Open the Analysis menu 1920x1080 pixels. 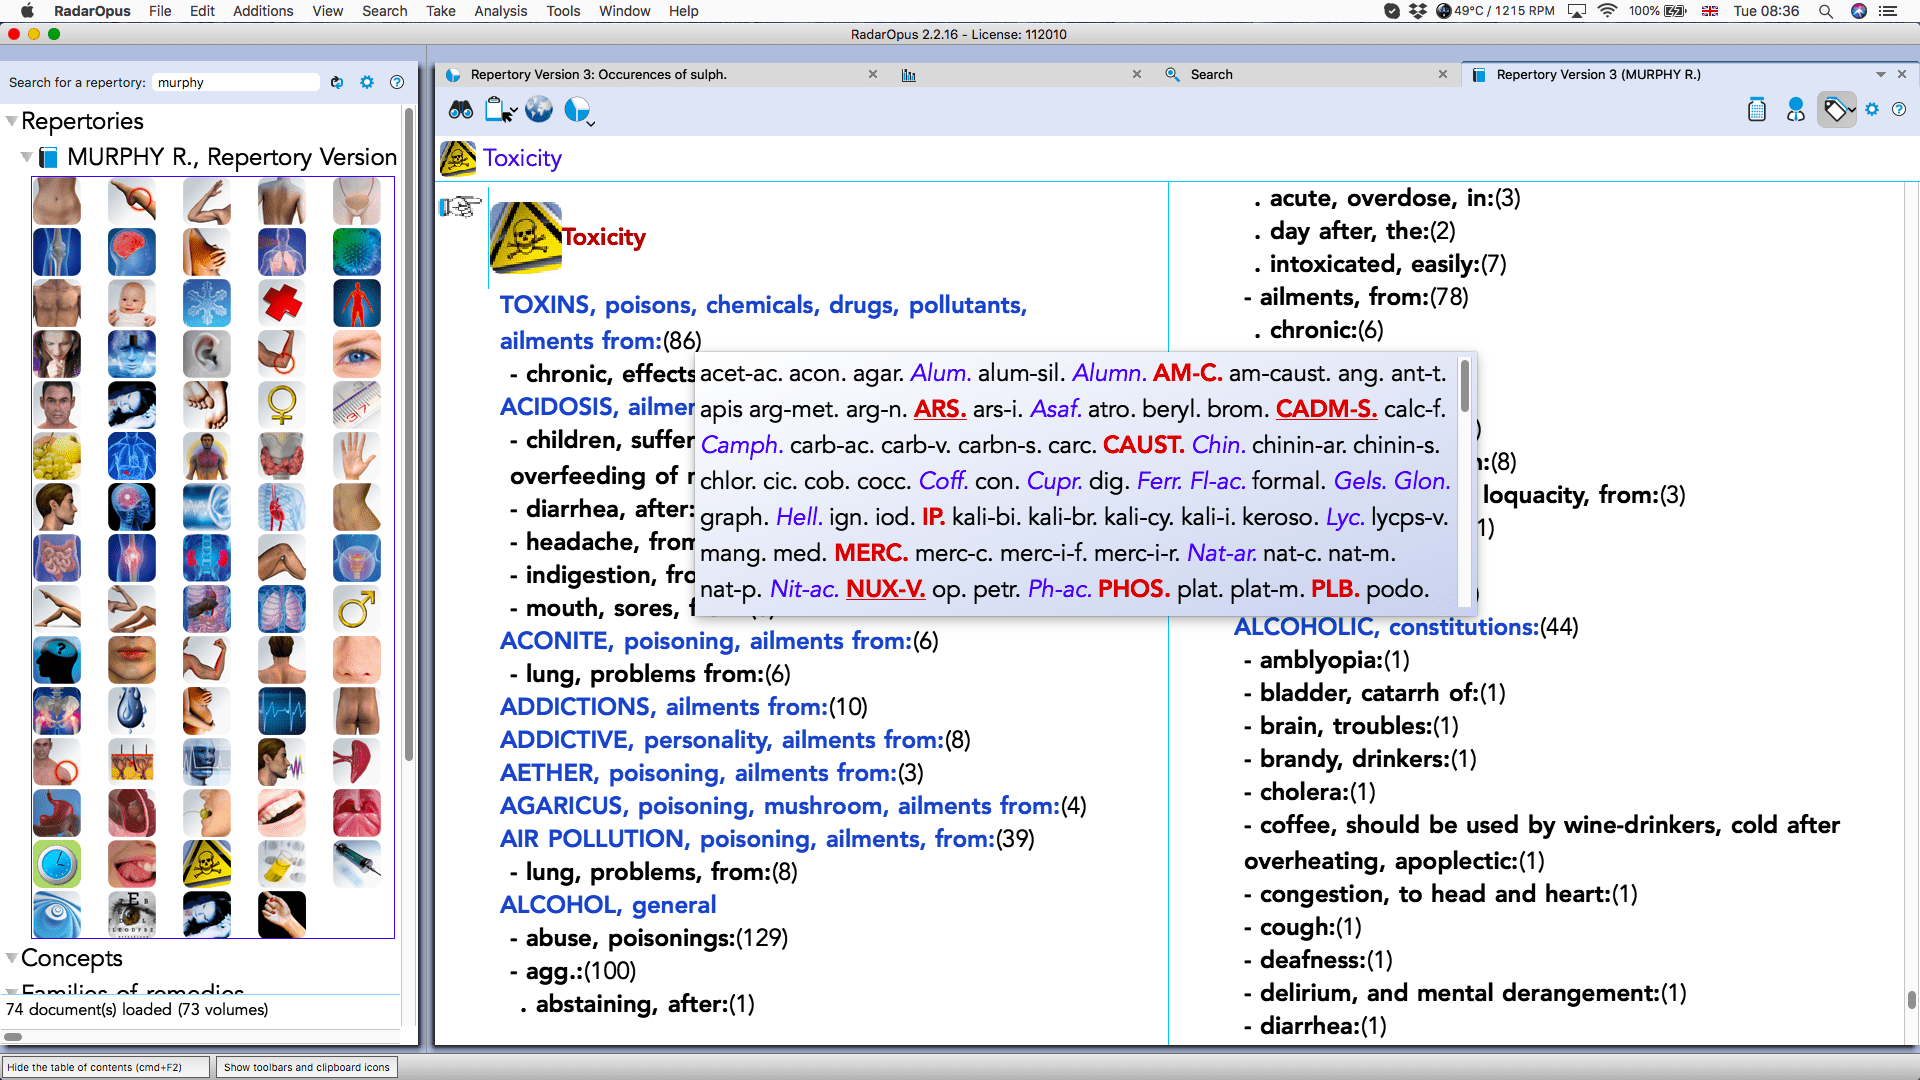500,11
